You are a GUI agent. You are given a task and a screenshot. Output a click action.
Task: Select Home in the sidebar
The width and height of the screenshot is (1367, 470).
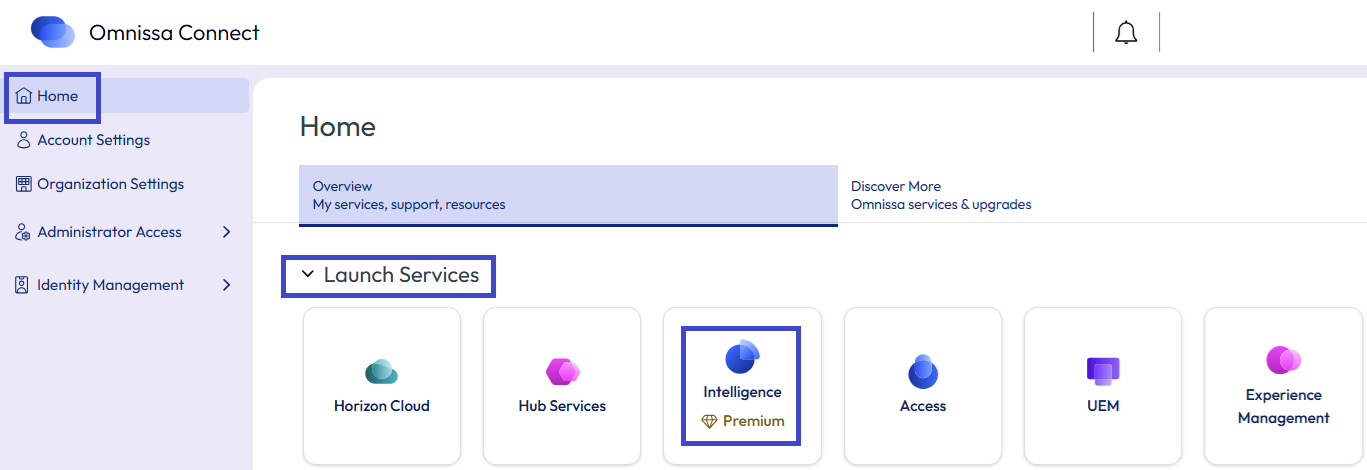pyautogui.click(x=125, y=96)
